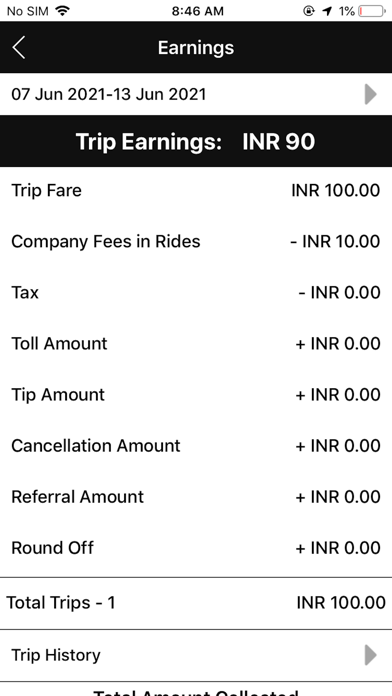This screenshot has width=392, height=696.
Task: Tap the battery indicator icon
Action: (x=372, y=11)
